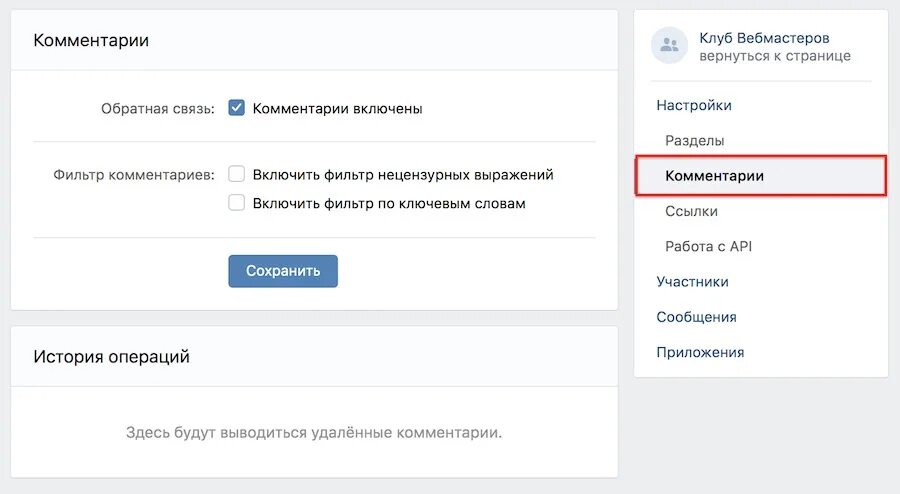Uncheck the Комментарии включены checkbox

(236, 108)
